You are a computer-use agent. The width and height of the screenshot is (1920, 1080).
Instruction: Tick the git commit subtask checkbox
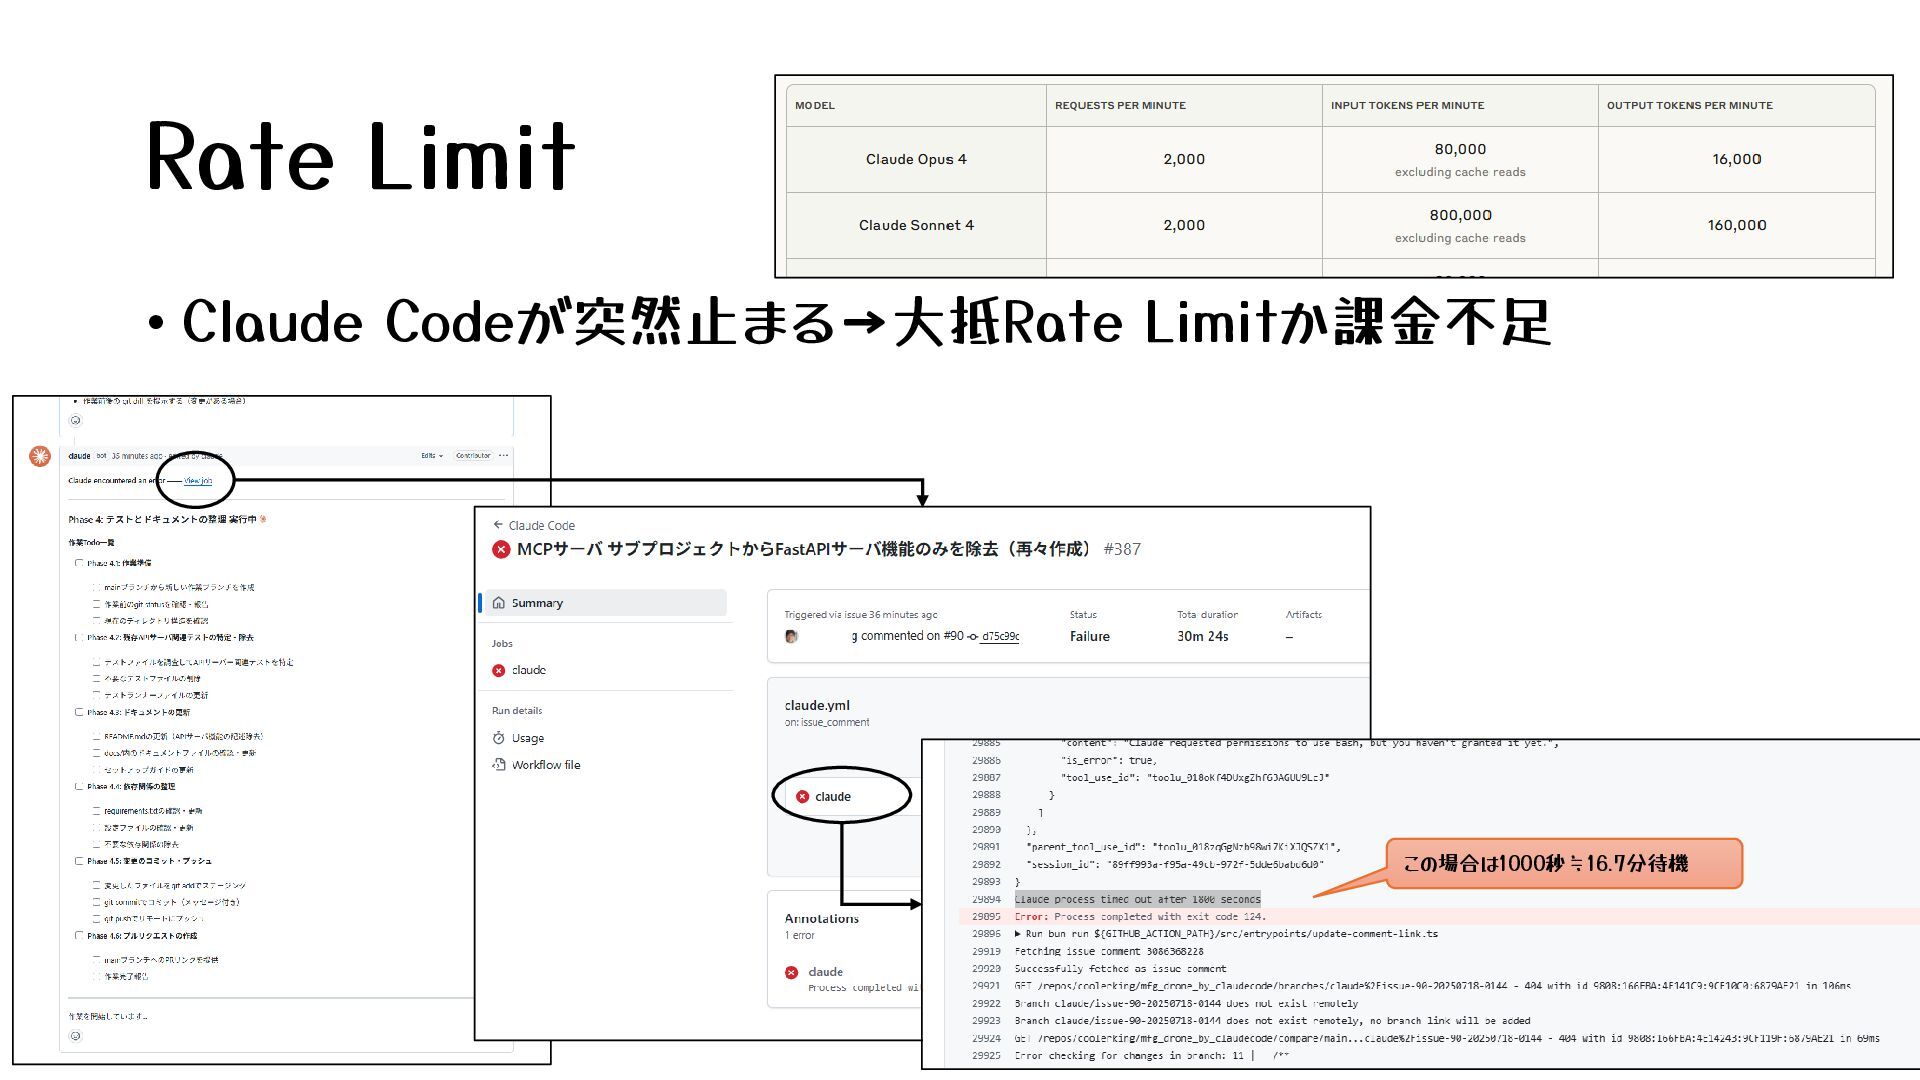(x=96, y=902)
